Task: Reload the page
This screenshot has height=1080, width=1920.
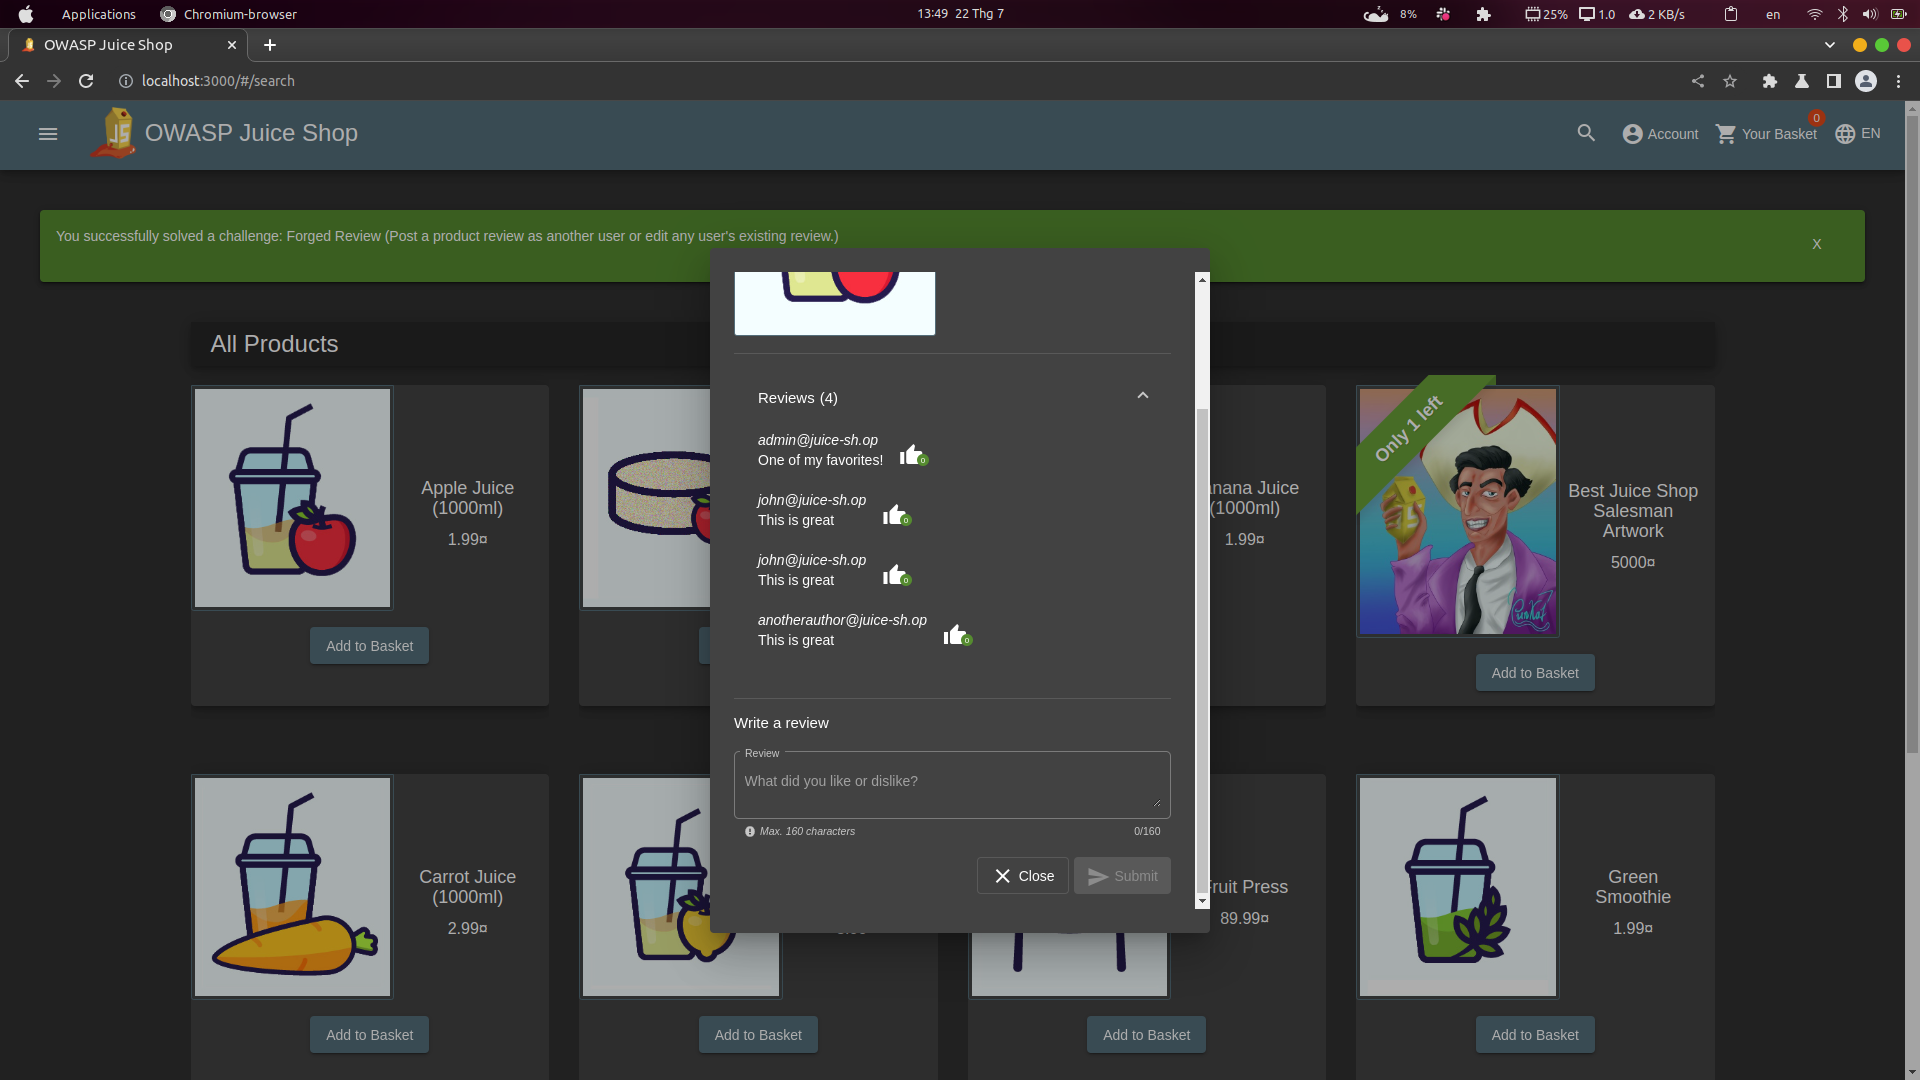Action: pos(86,81)
